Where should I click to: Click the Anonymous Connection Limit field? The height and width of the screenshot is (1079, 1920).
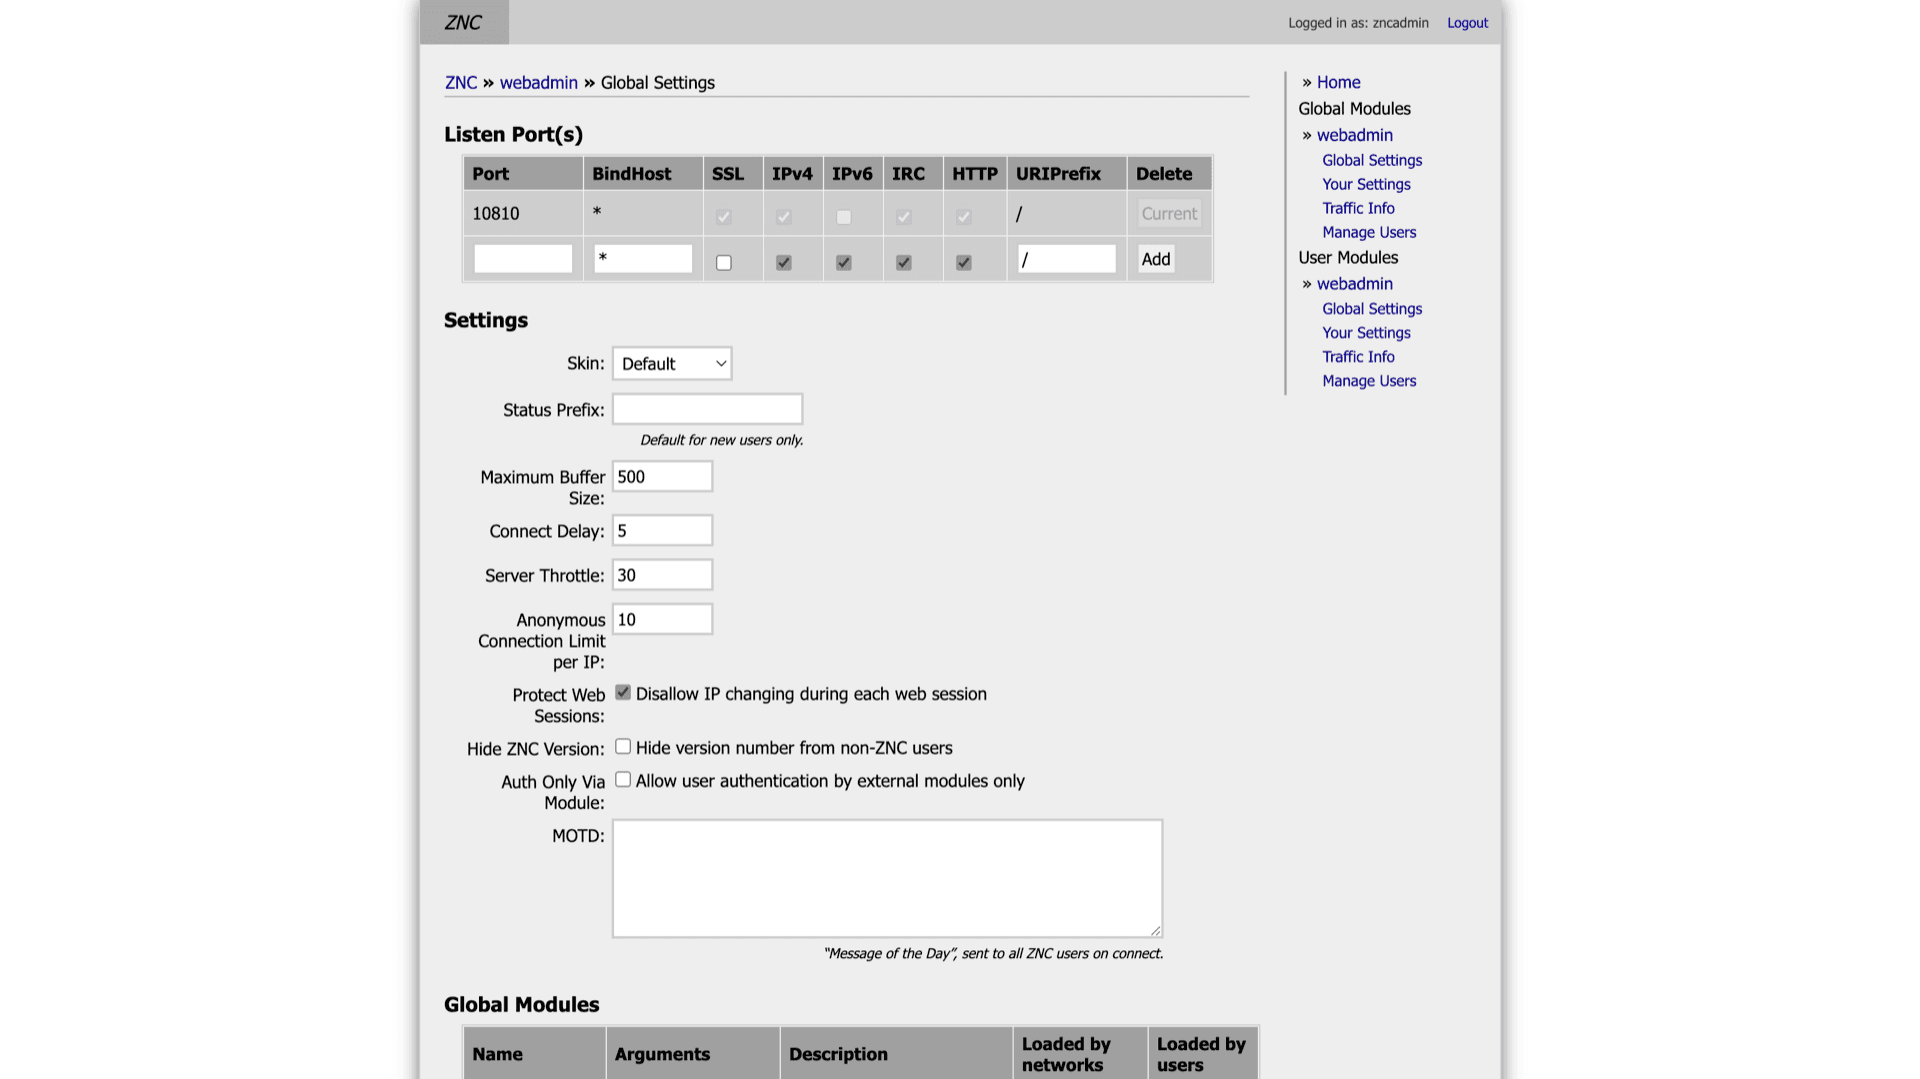662,620
